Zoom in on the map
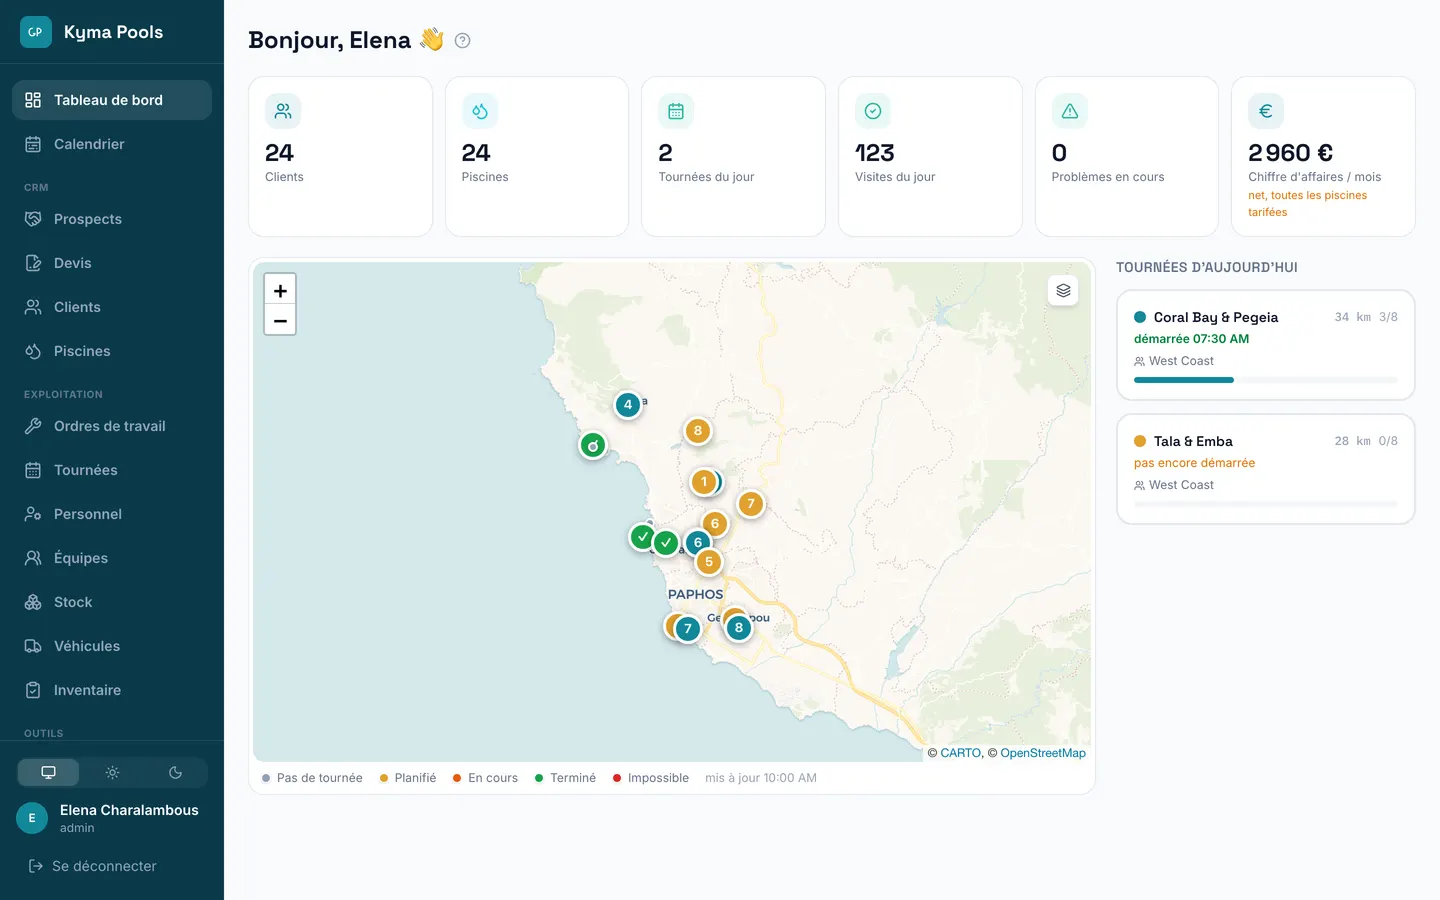 point(280,290)
